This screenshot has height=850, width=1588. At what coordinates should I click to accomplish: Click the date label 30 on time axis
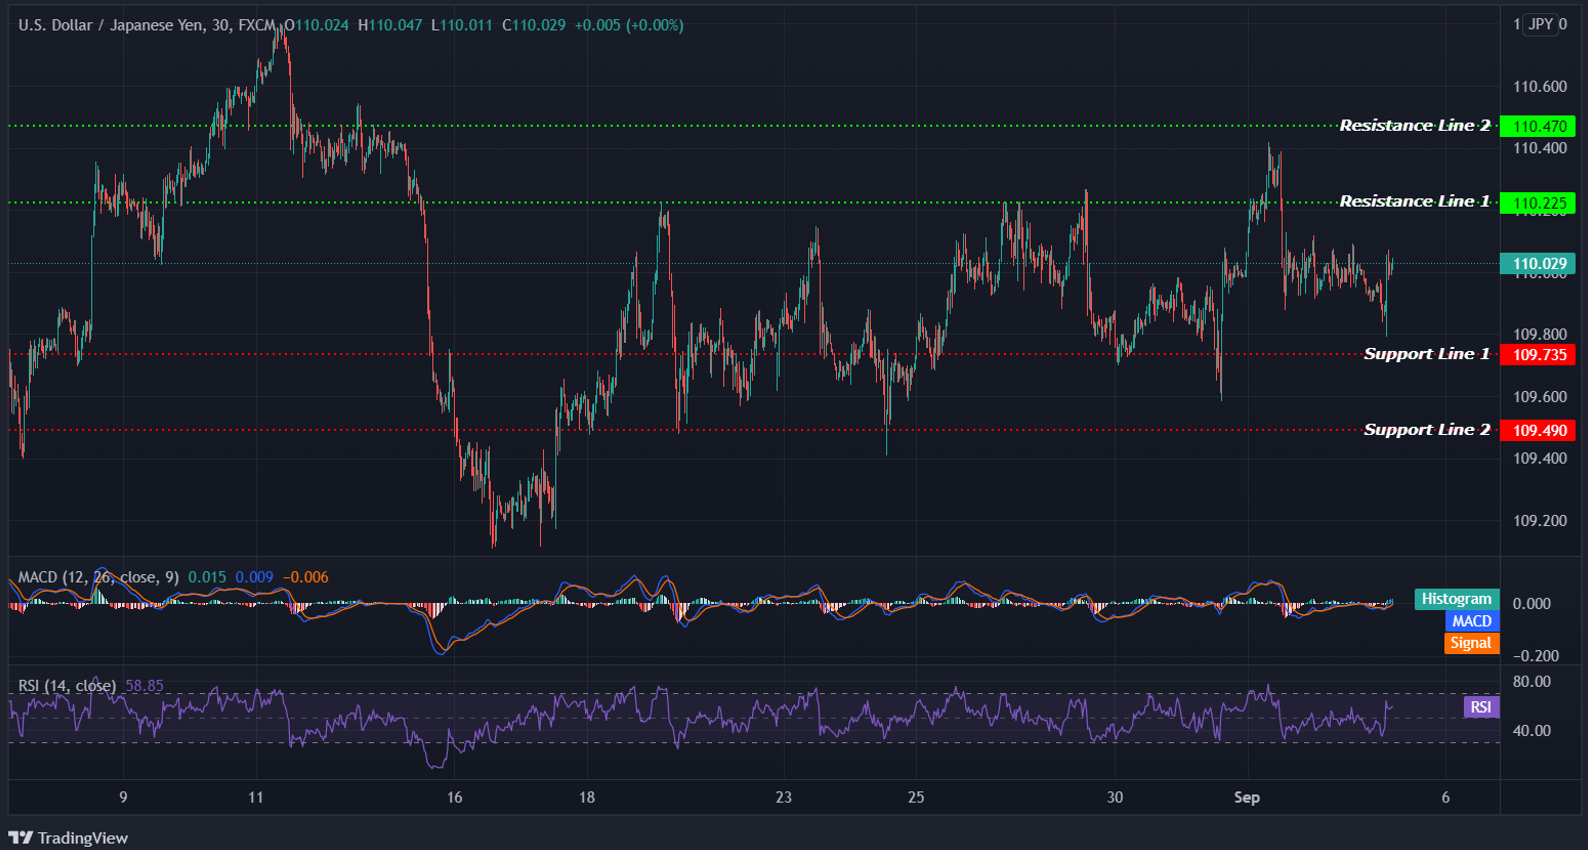point(1115,797)
